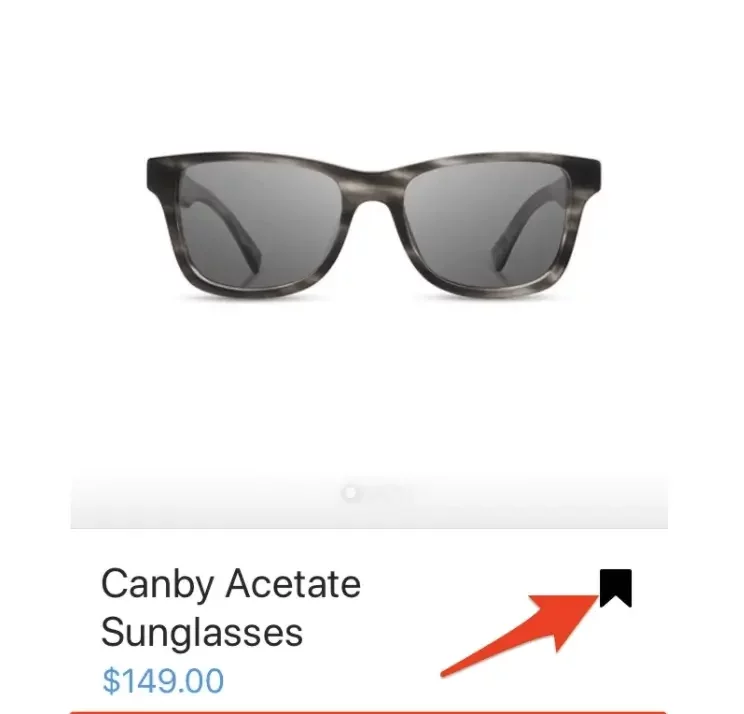Viewport: 744px width, 714px height.
Task: Tap the black bookmark save icon
Action: click(x=615, y=588)
